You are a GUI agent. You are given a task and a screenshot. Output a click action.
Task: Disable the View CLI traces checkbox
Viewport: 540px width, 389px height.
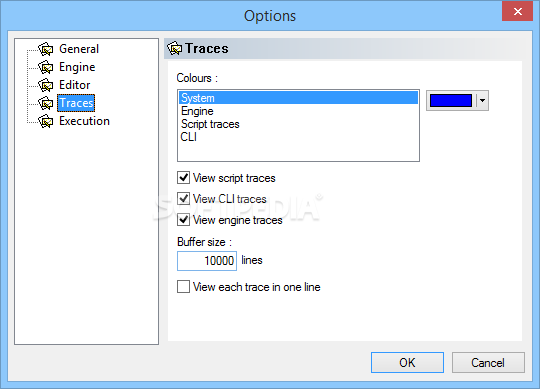point(183,199)
